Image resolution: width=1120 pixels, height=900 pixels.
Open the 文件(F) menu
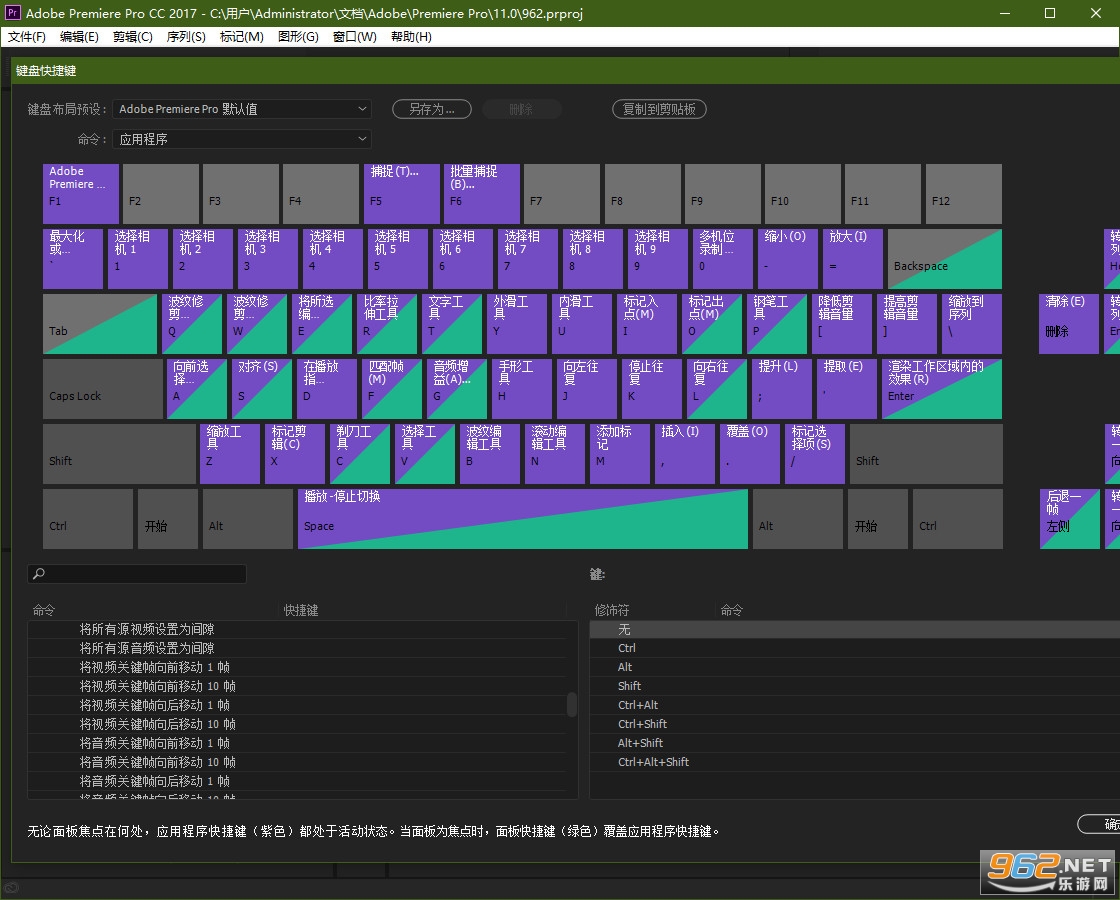[x=26, y=36]
